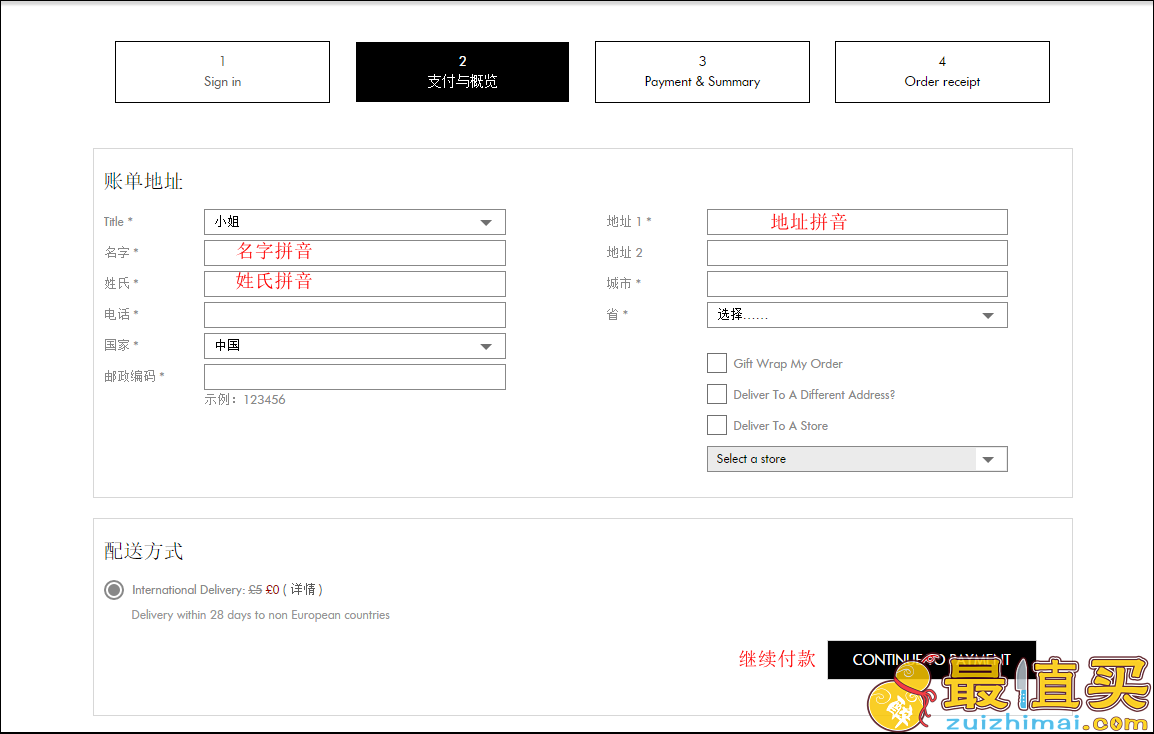Expand the 省 province dropdown

(857, 314)
